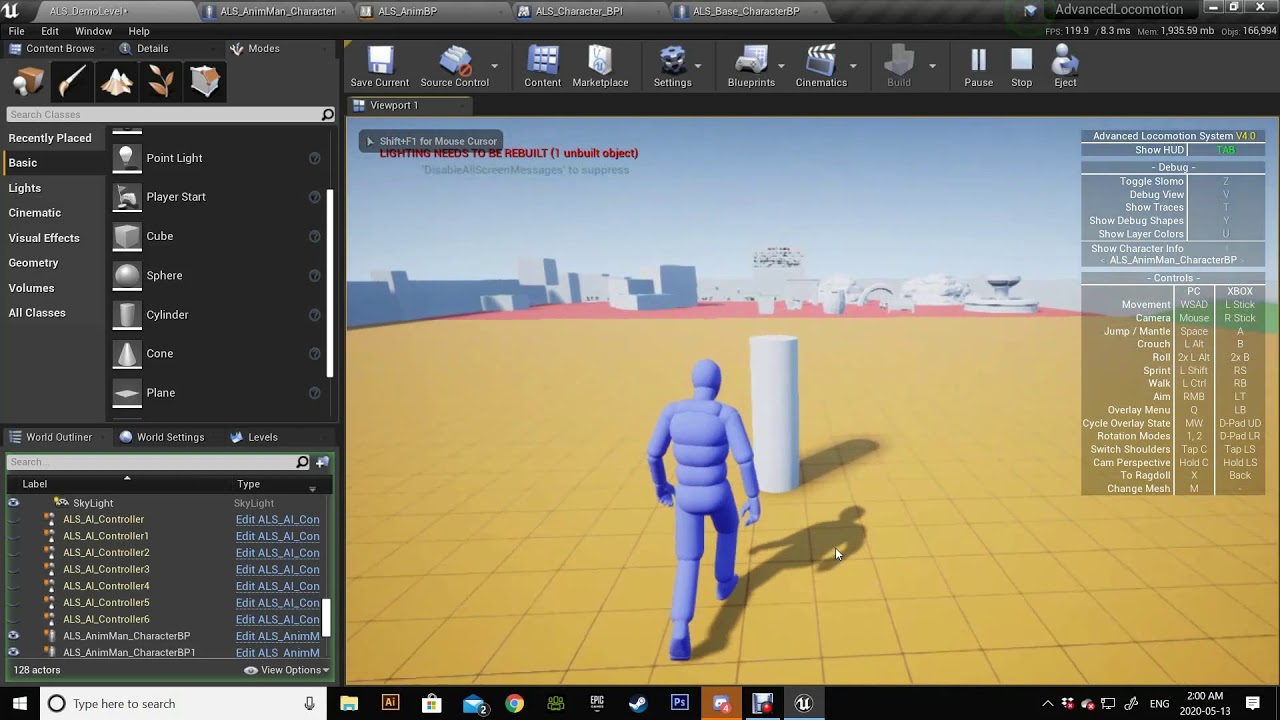
Task: Toggle visibility of ALS_AI_Controller6
Action: tap(14, 619)
